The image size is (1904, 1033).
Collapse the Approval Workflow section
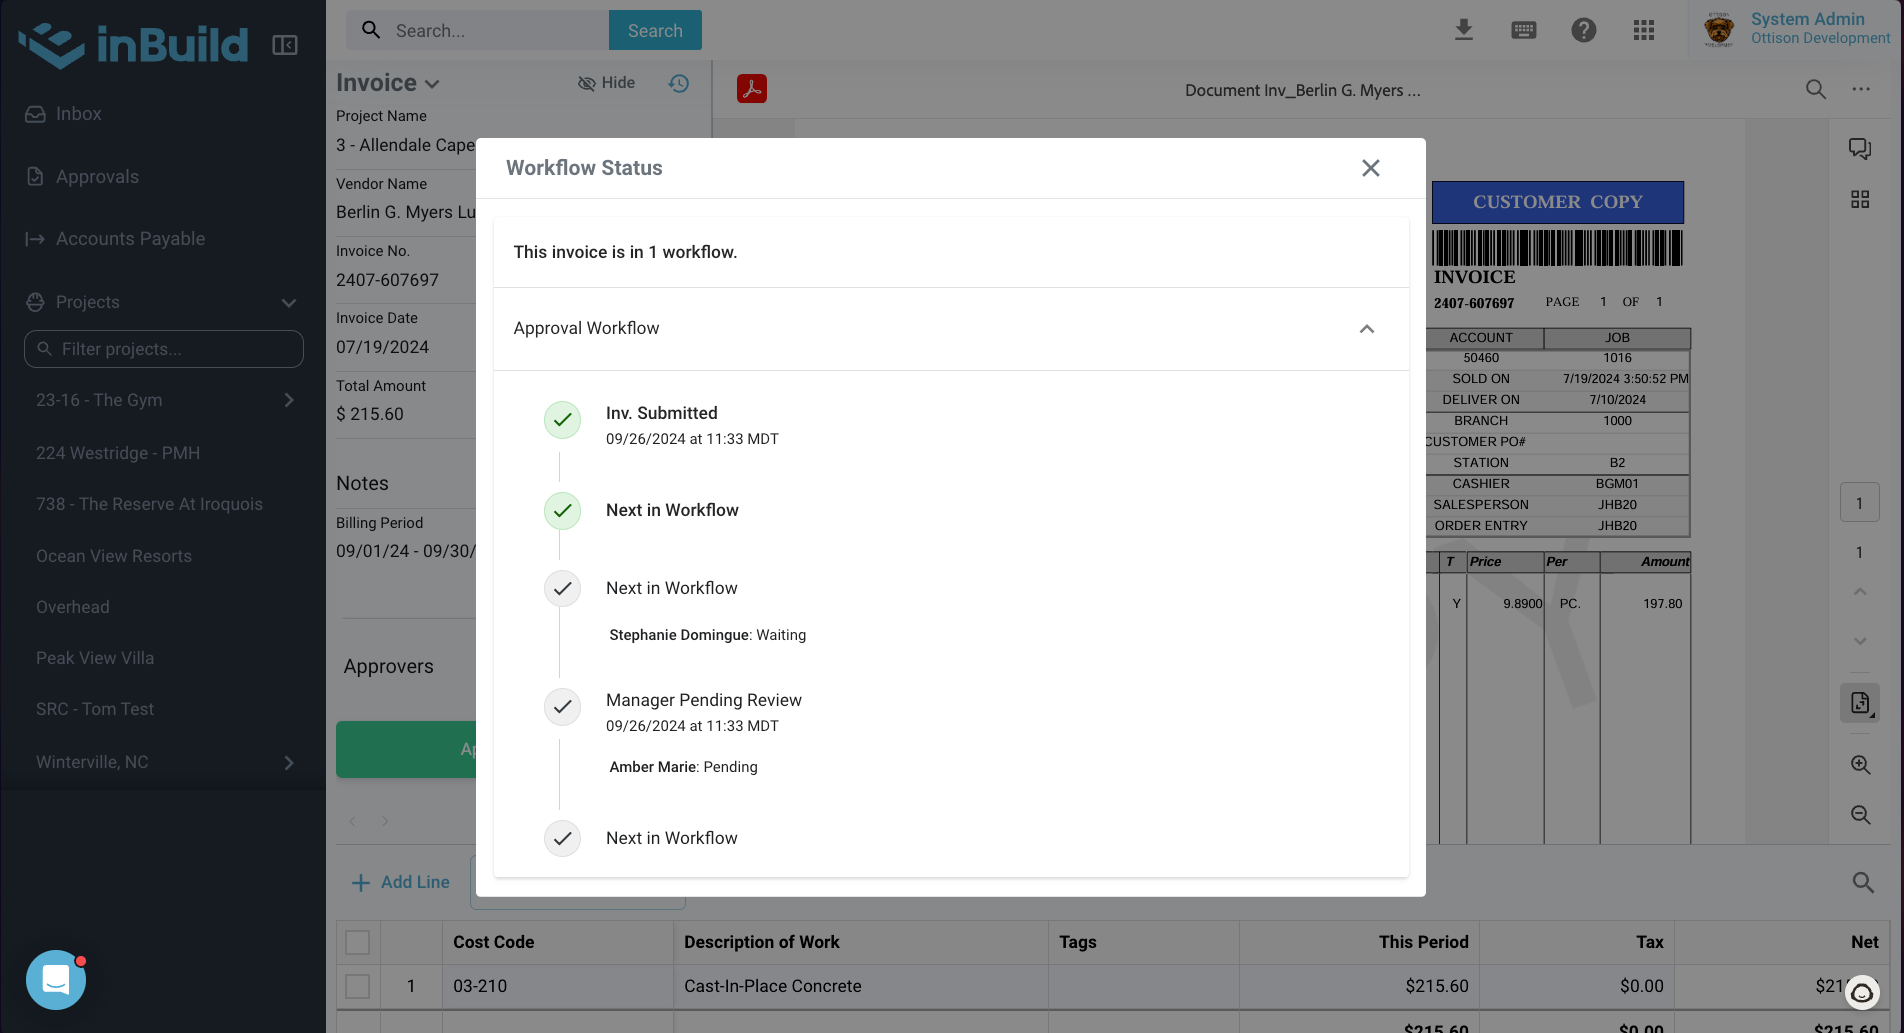pos(1367,329)
